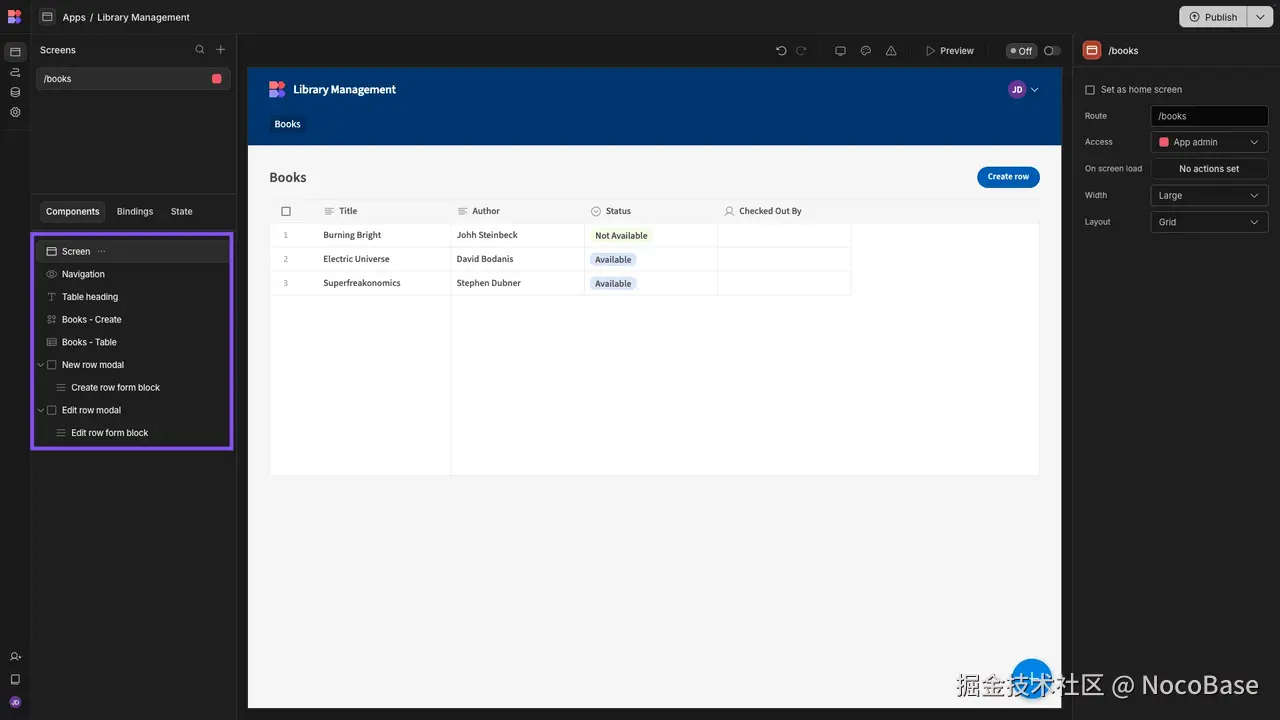The image size is (1280, 720).
Task: Toggle the switch next to Off label
Action: pyautogui.click(x=1051, y=51)
